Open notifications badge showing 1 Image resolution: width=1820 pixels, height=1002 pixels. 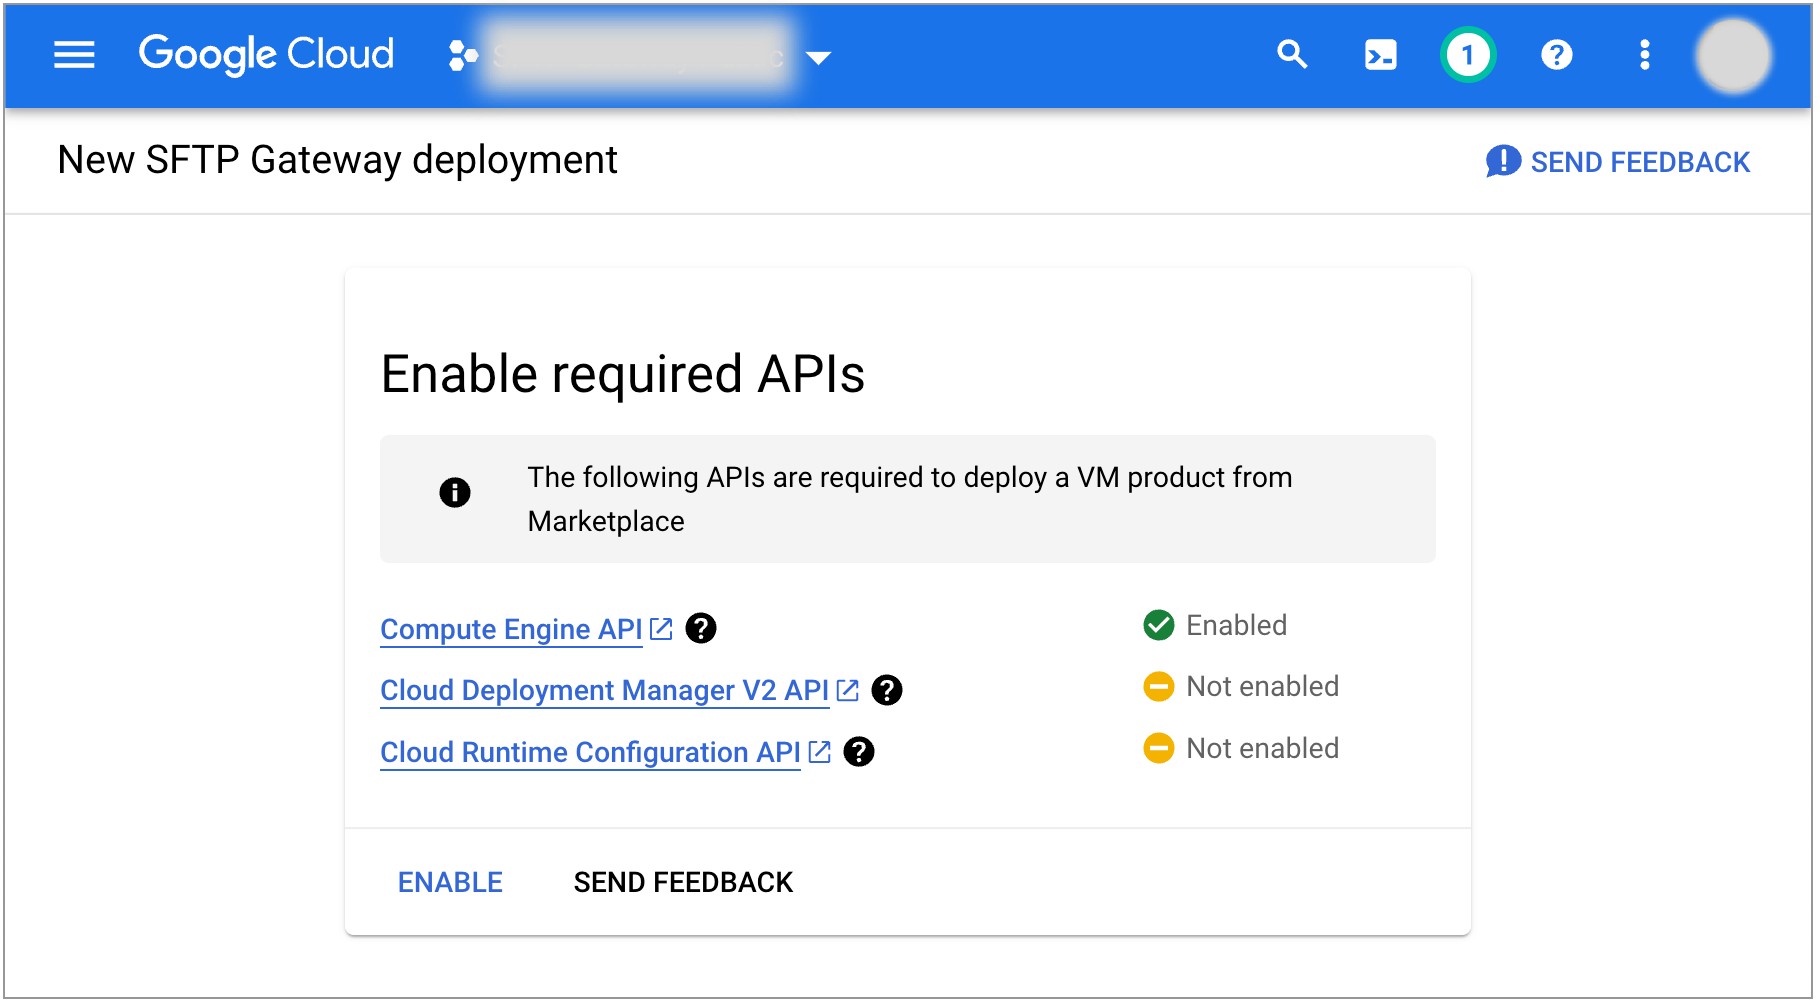point(1468,55)
